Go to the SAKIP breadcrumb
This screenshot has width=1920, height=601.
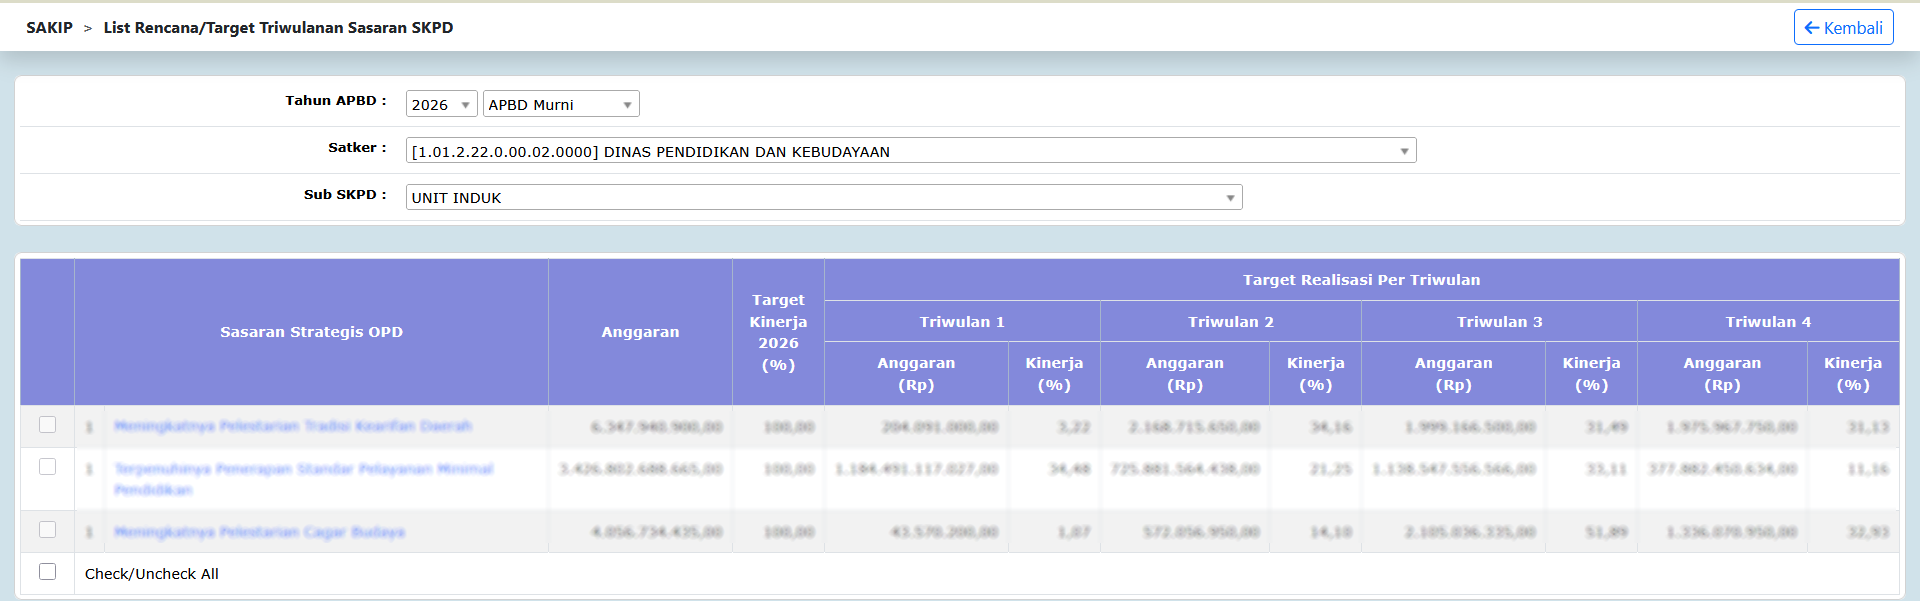click(49, 28)
